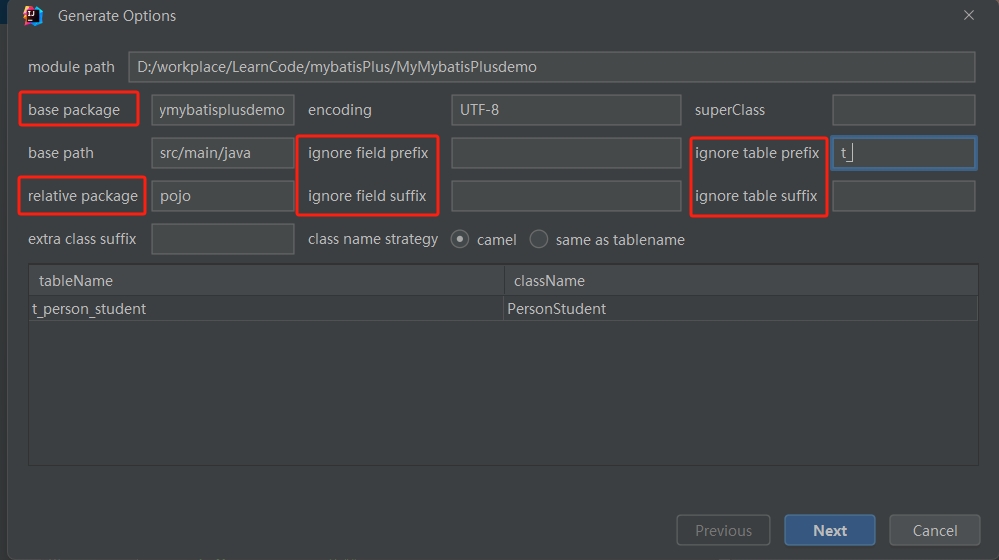Focus the ignore field suffix input
Screen dimensions: 999x560
(566, 196)
